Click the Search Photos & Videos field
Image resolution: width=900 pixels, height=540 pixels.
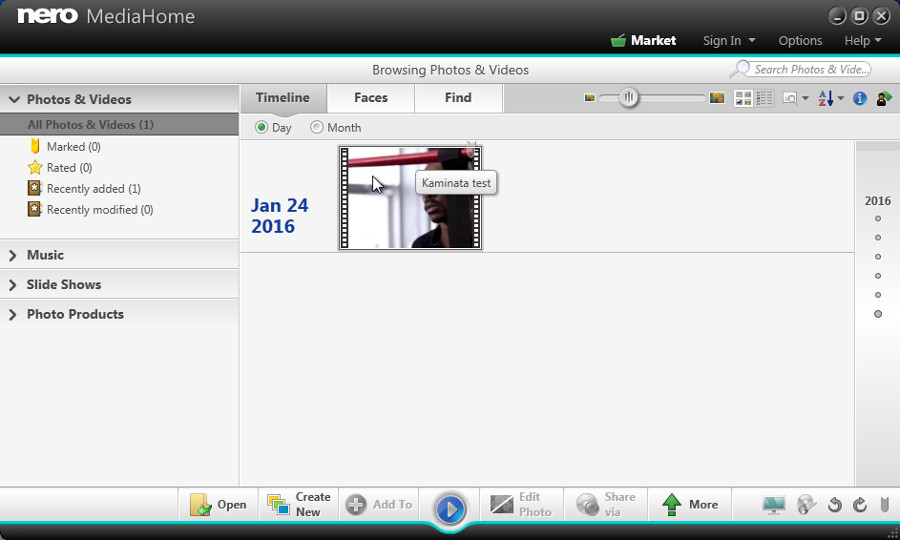click(x=810, y=69)
